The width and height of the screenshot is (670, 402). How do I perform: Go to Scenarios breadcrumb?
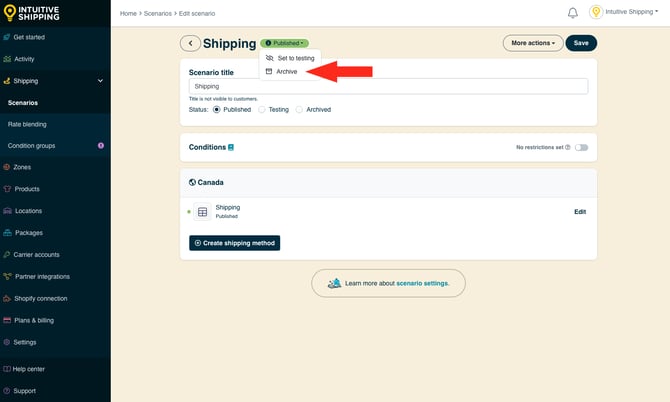(x=158, y=14)
